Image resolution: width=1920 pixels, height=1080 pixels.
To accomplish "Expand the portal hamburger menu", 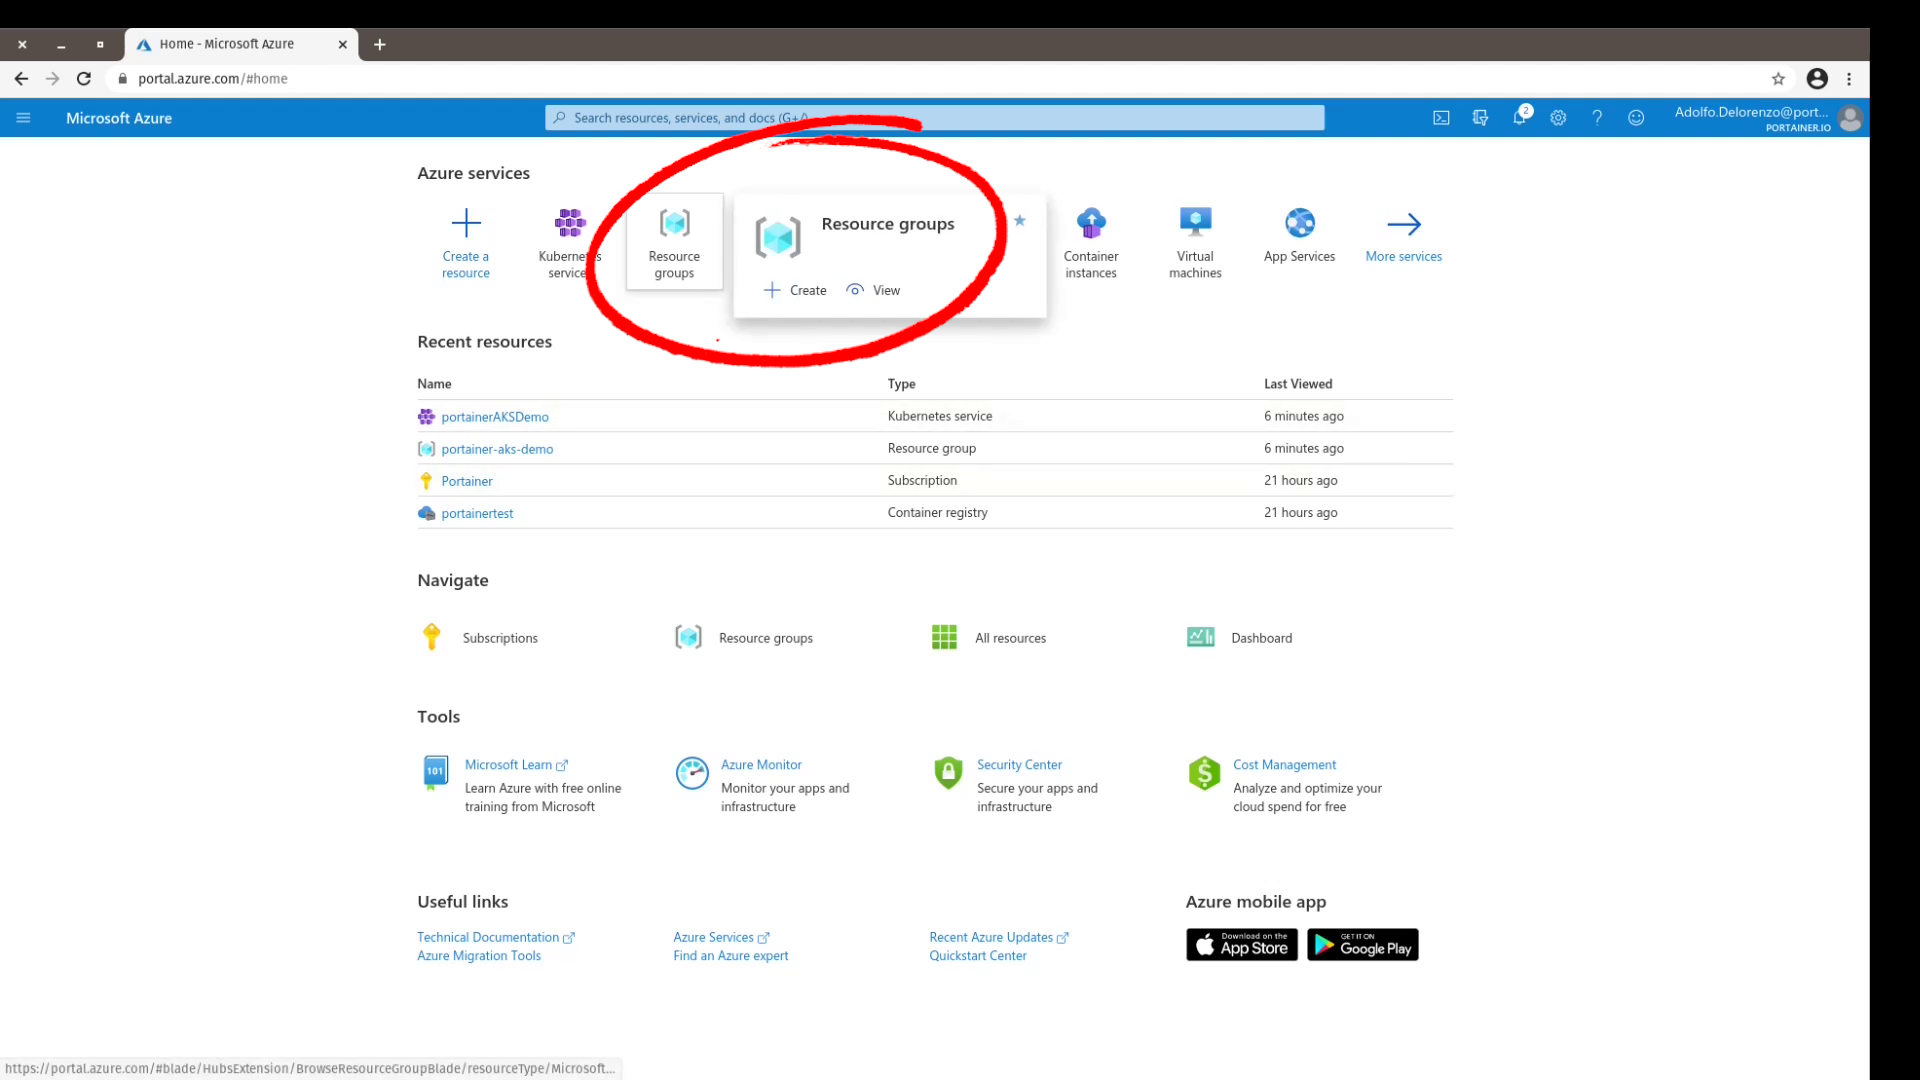I will [23, 118].
